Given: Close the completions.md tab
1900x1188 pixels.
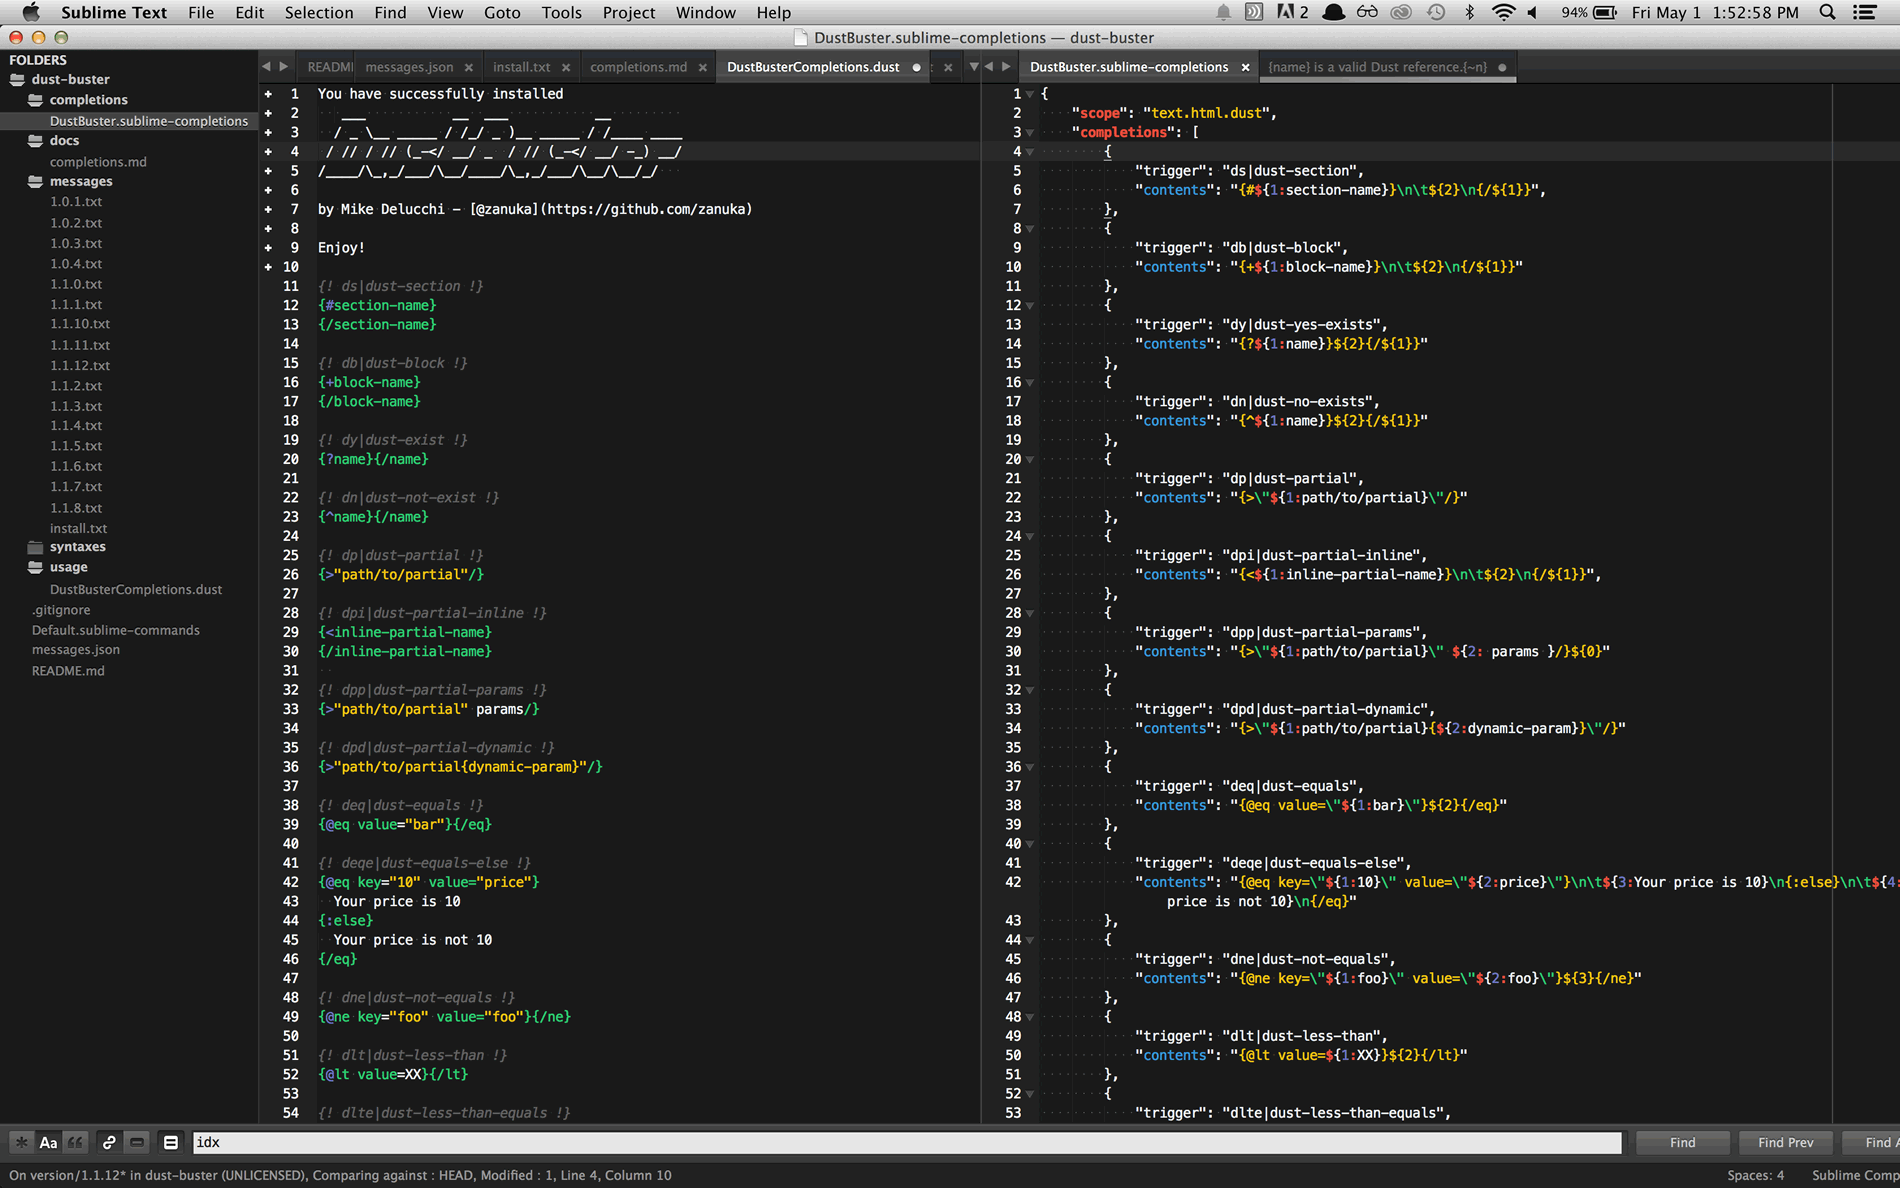Looking at the screenshot, I should pyautogui.click(x=702, y=67).
